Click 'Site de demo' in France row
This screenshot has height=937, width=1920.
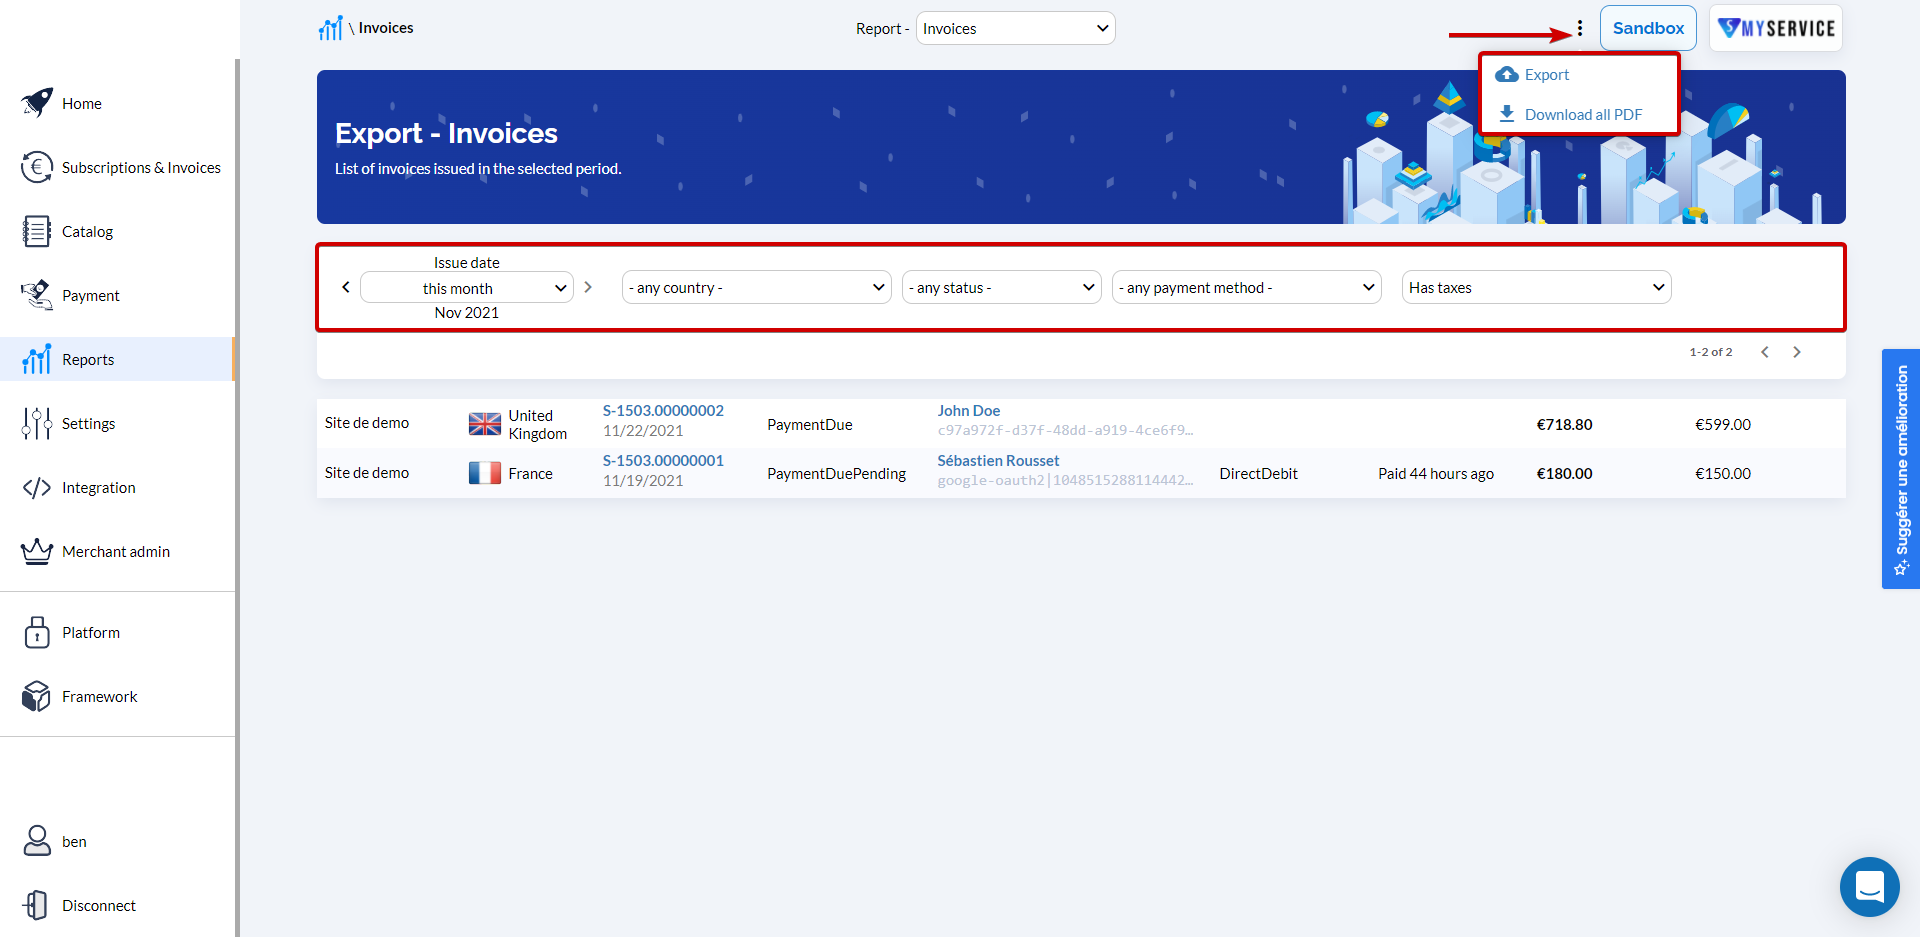(367, 473)
